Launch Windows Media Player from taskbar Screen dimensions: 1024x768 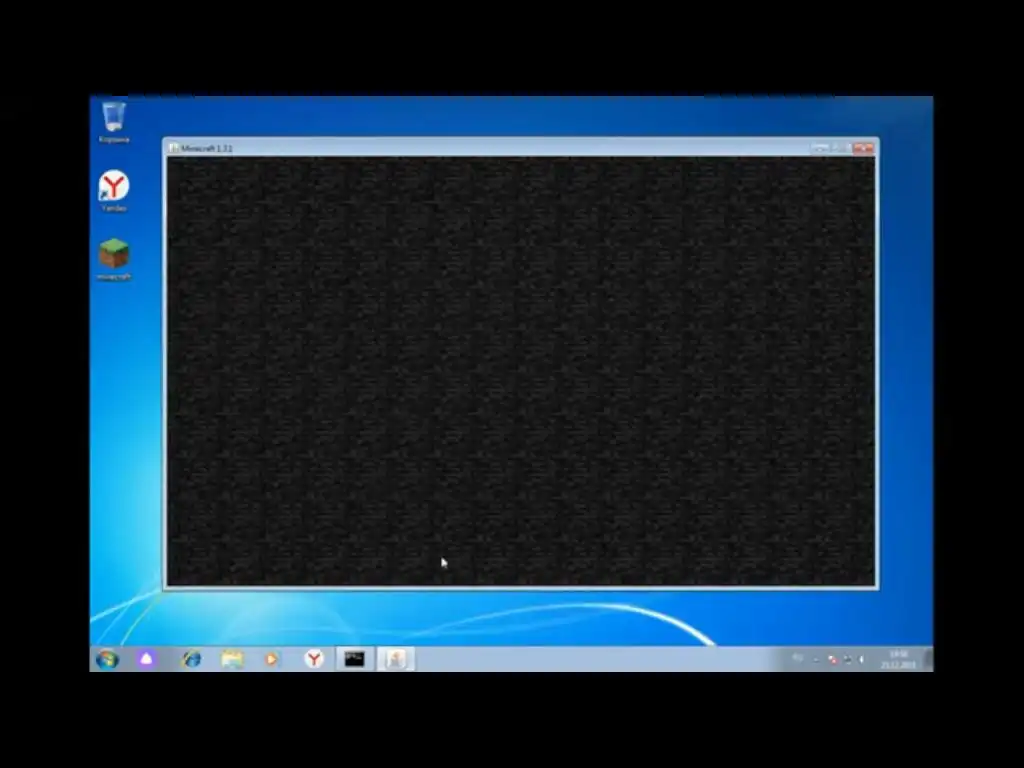272,660
